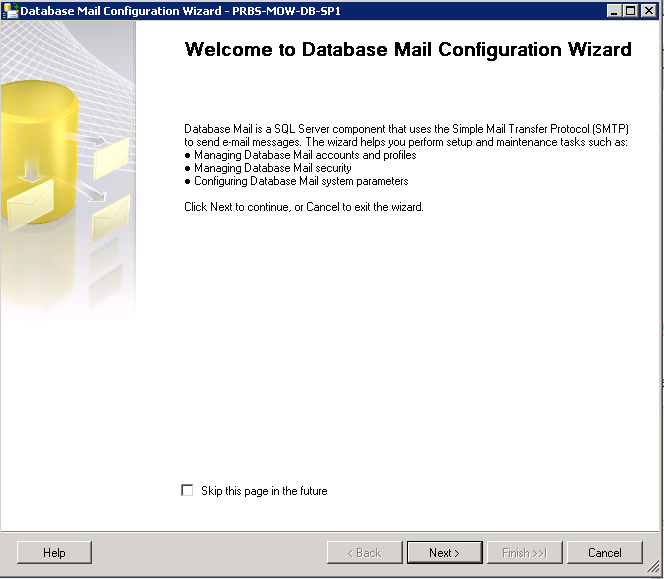This screenshot has width=664, height=579.
Task: Maximize the wizard window
Action: pos(631,11)
